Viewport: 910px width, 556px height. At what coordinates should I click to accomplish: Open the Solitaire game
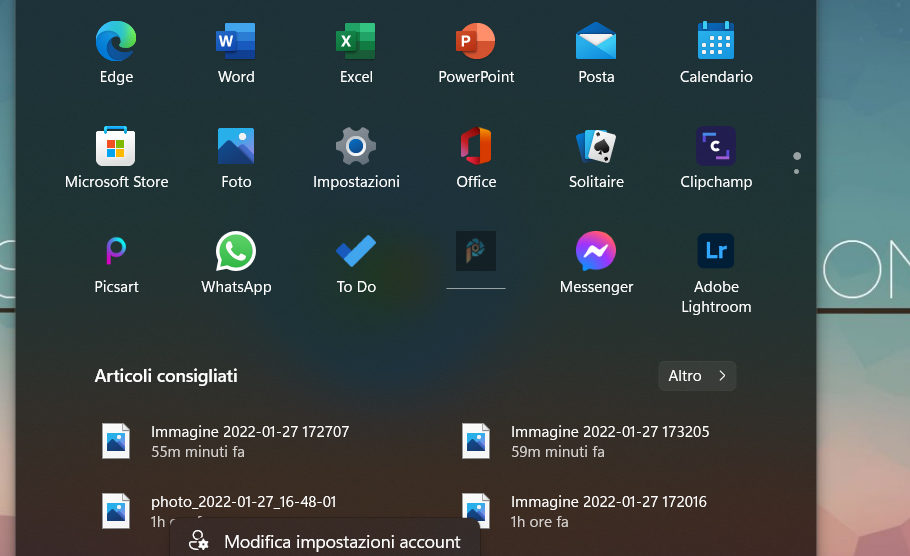tap(596, 157)
